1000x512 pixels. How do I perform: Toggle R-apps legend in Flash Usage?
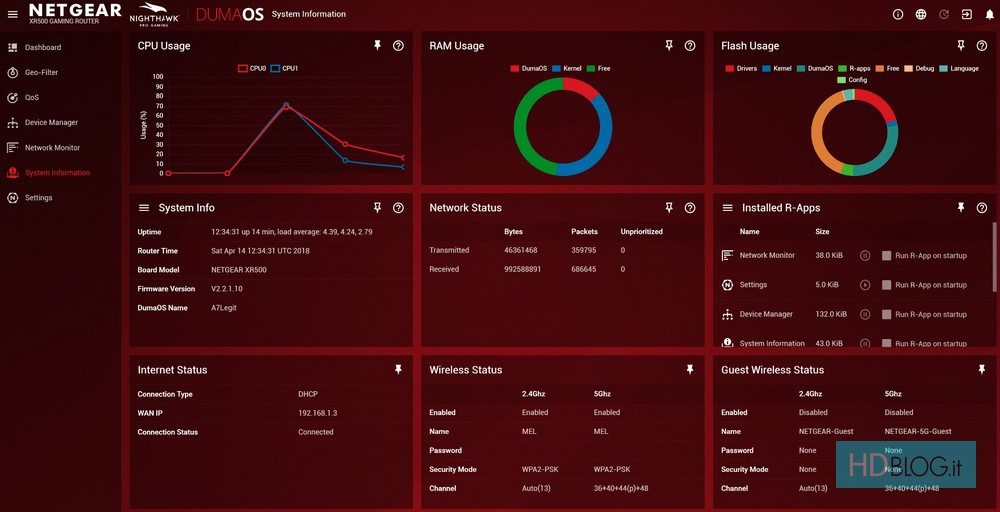click(x=855, y=68)
